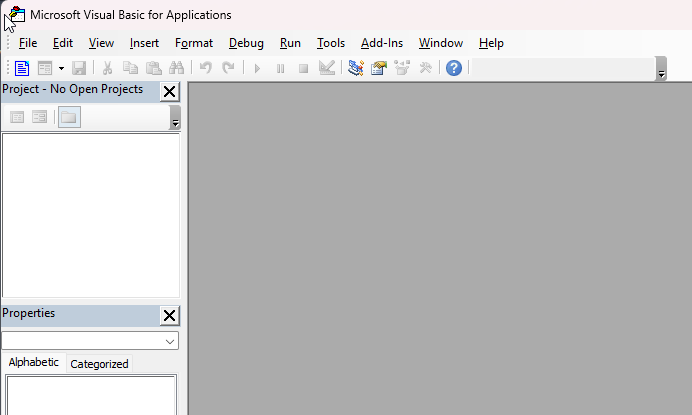
Task: Click the View Host Application toolbar icon
Action: [22, 68]
